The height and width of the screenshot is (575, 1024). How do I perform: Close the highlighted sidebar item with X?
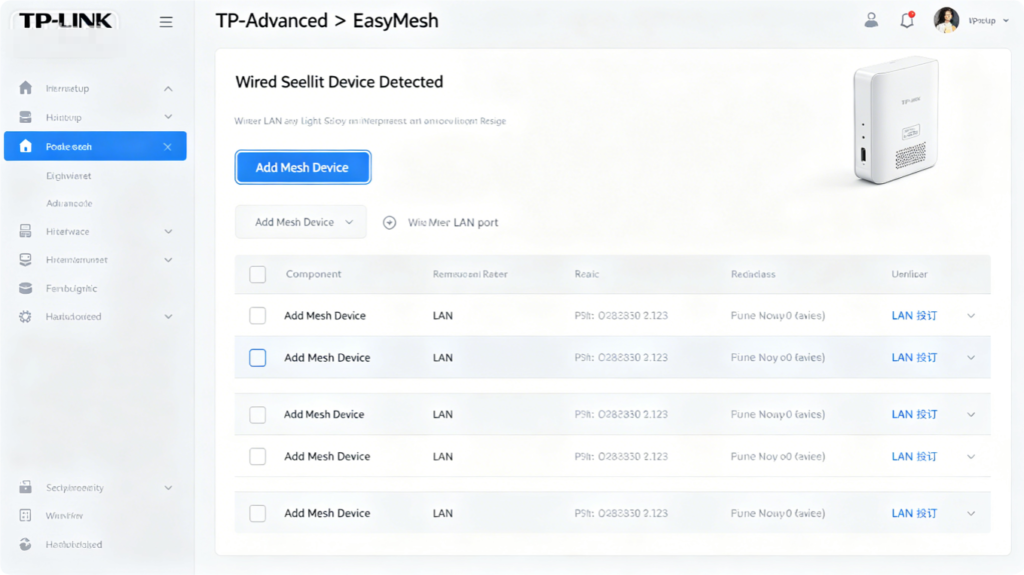pyautogui.click(x=167, y=146)
